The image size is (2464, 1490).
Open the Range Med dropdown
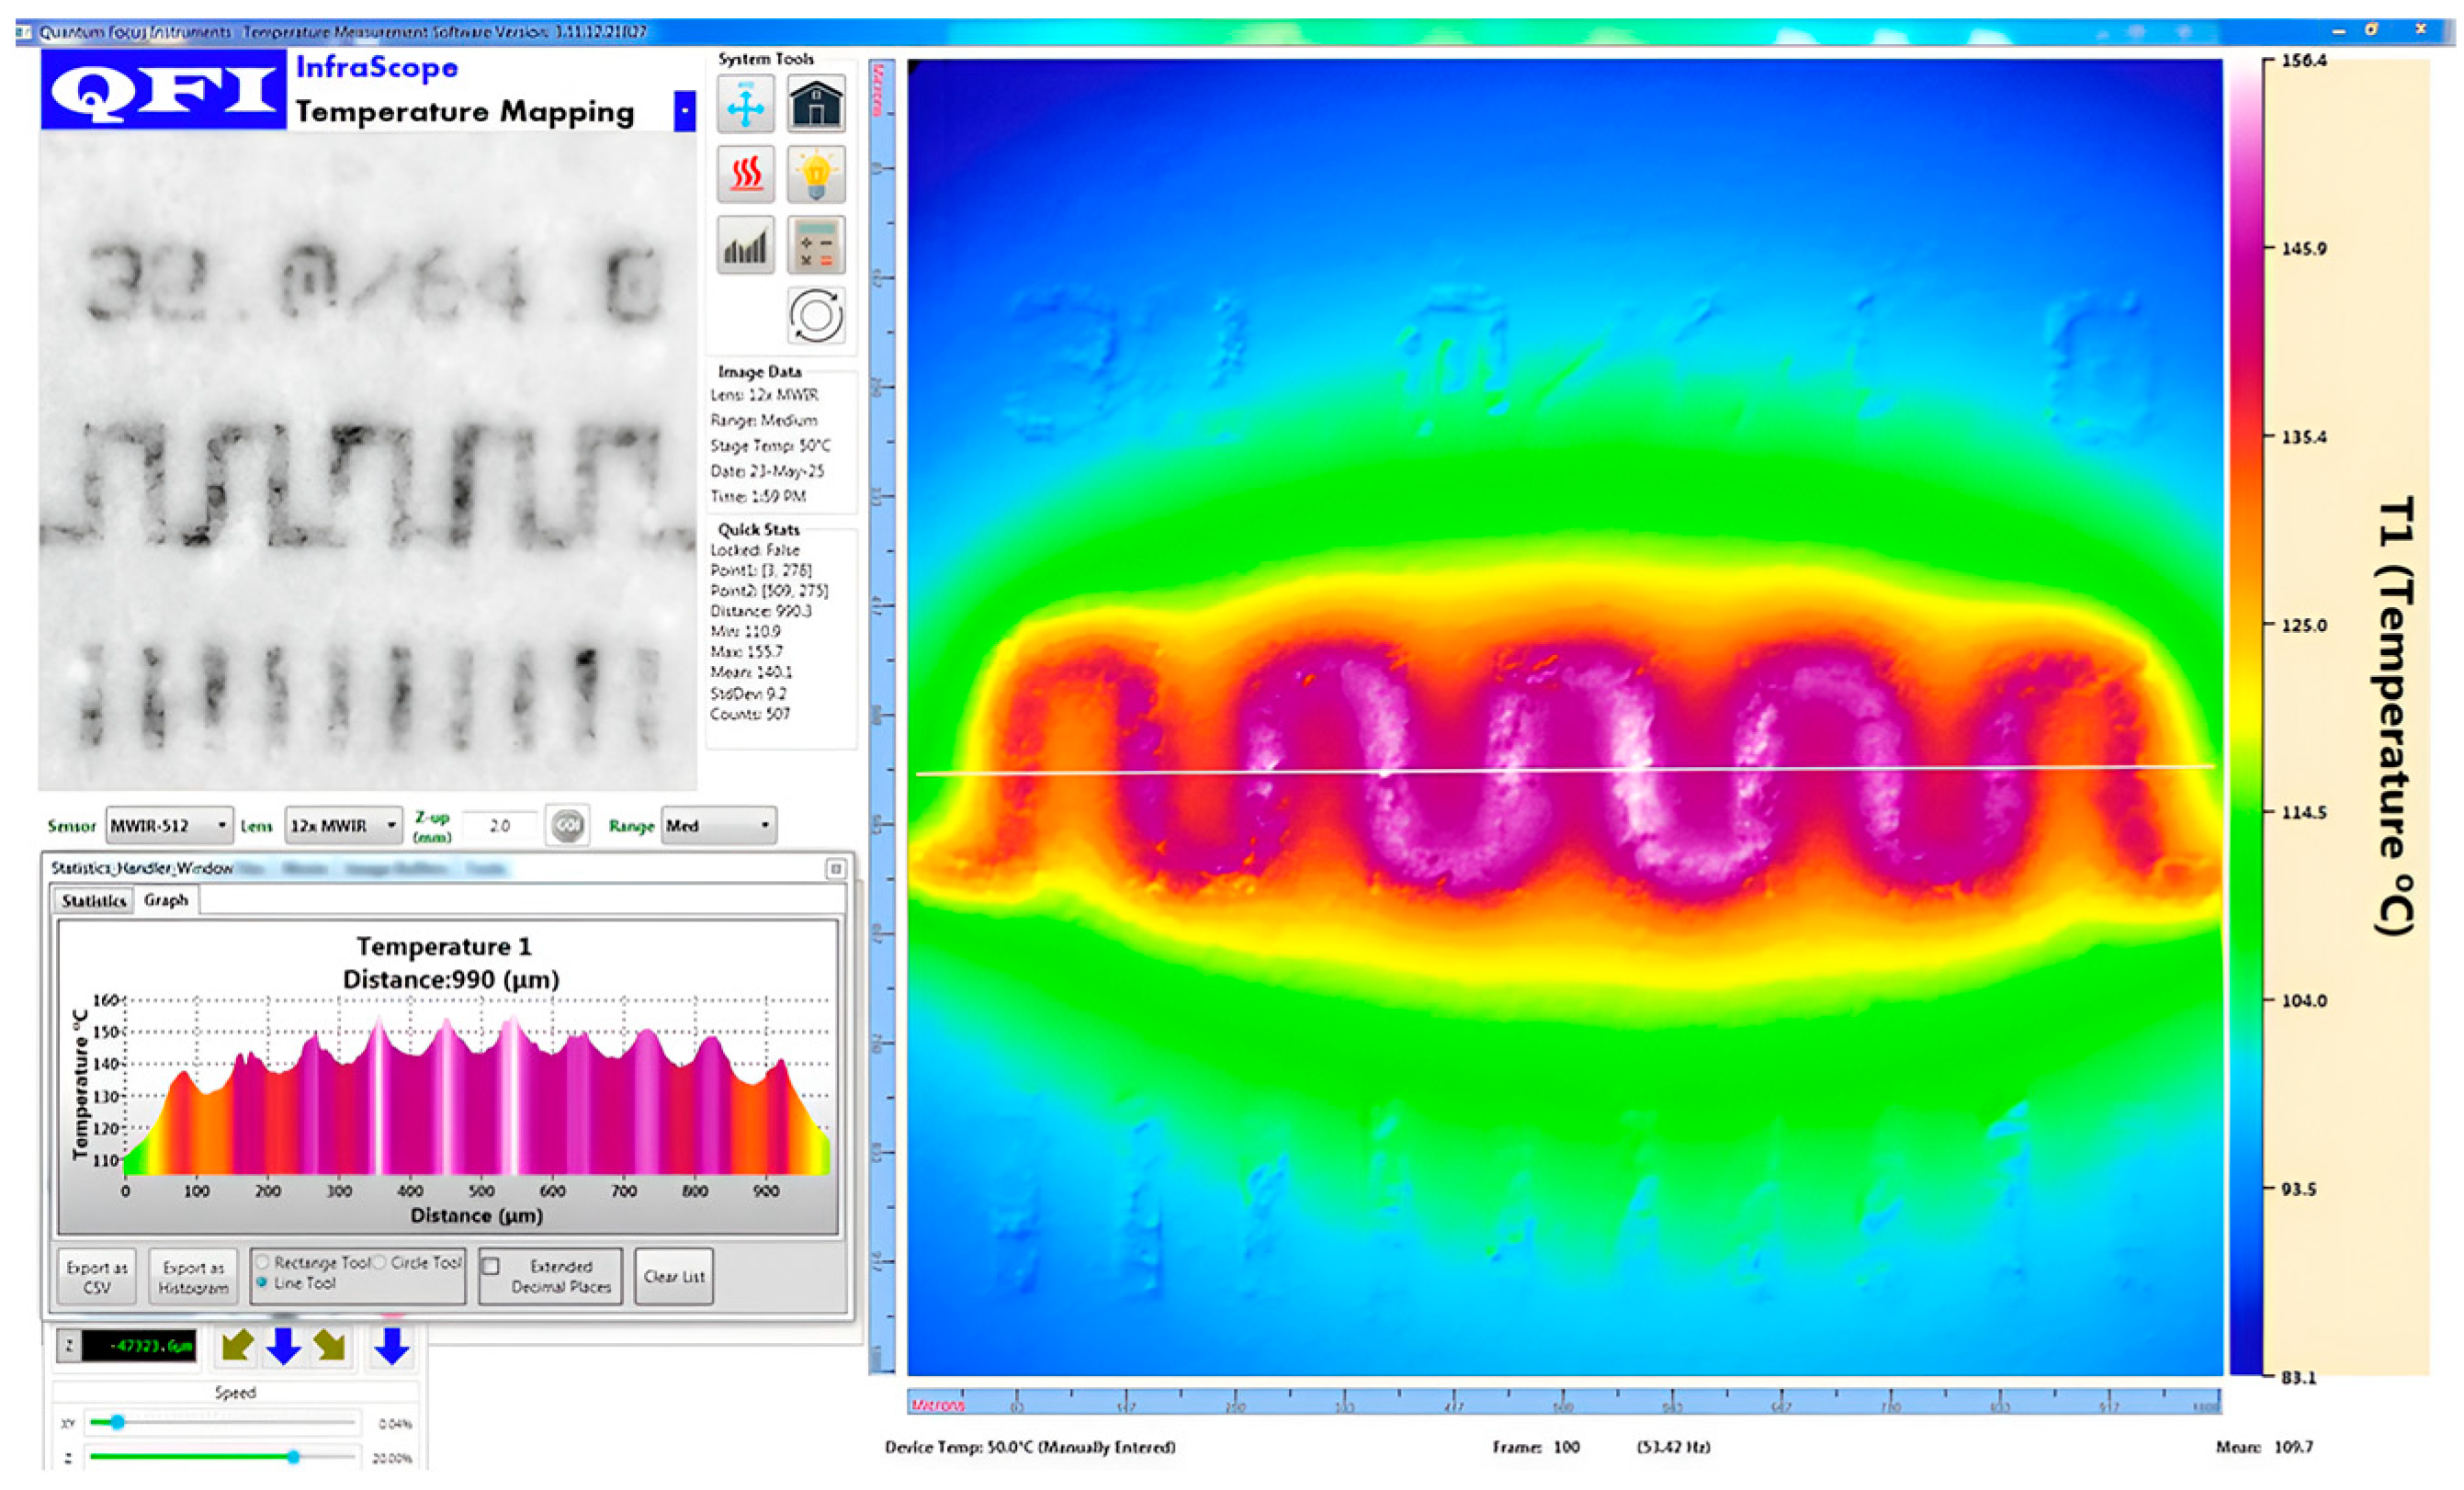pos(718,826)
